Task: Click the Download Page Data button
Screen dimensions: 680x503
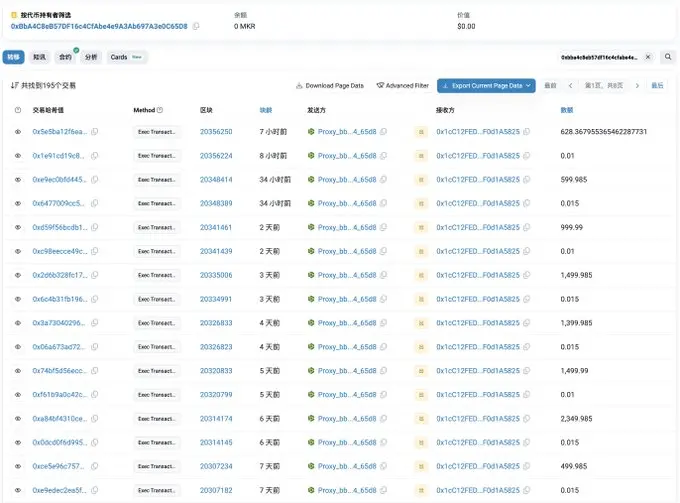Action: pyautogui.click(x=330, y=86)
